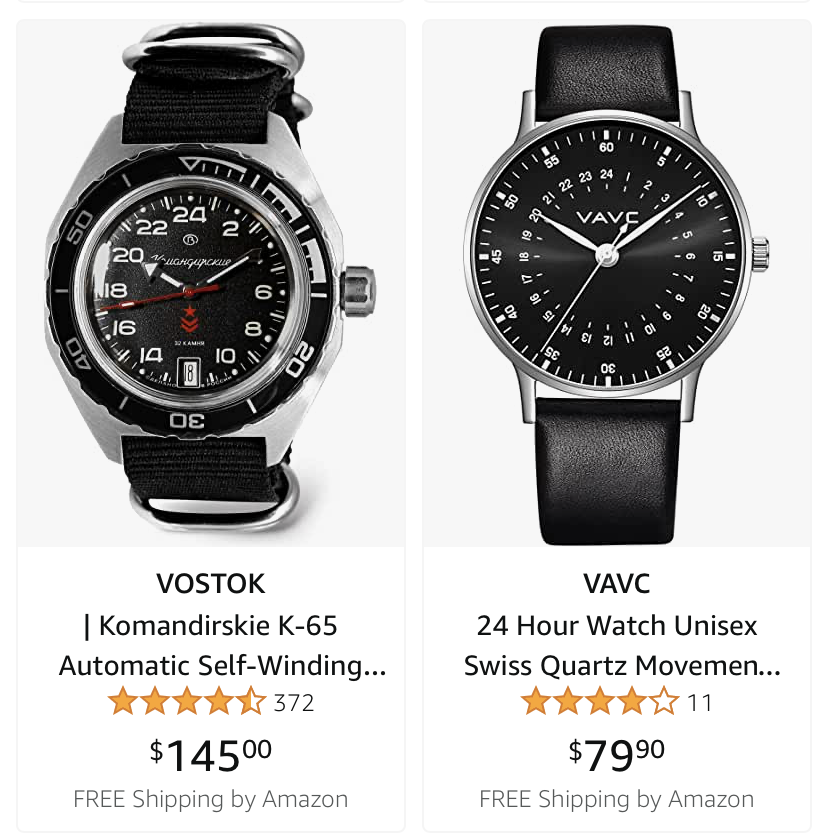
Task: Click the $79.90 price
Action: pos(616,754)
